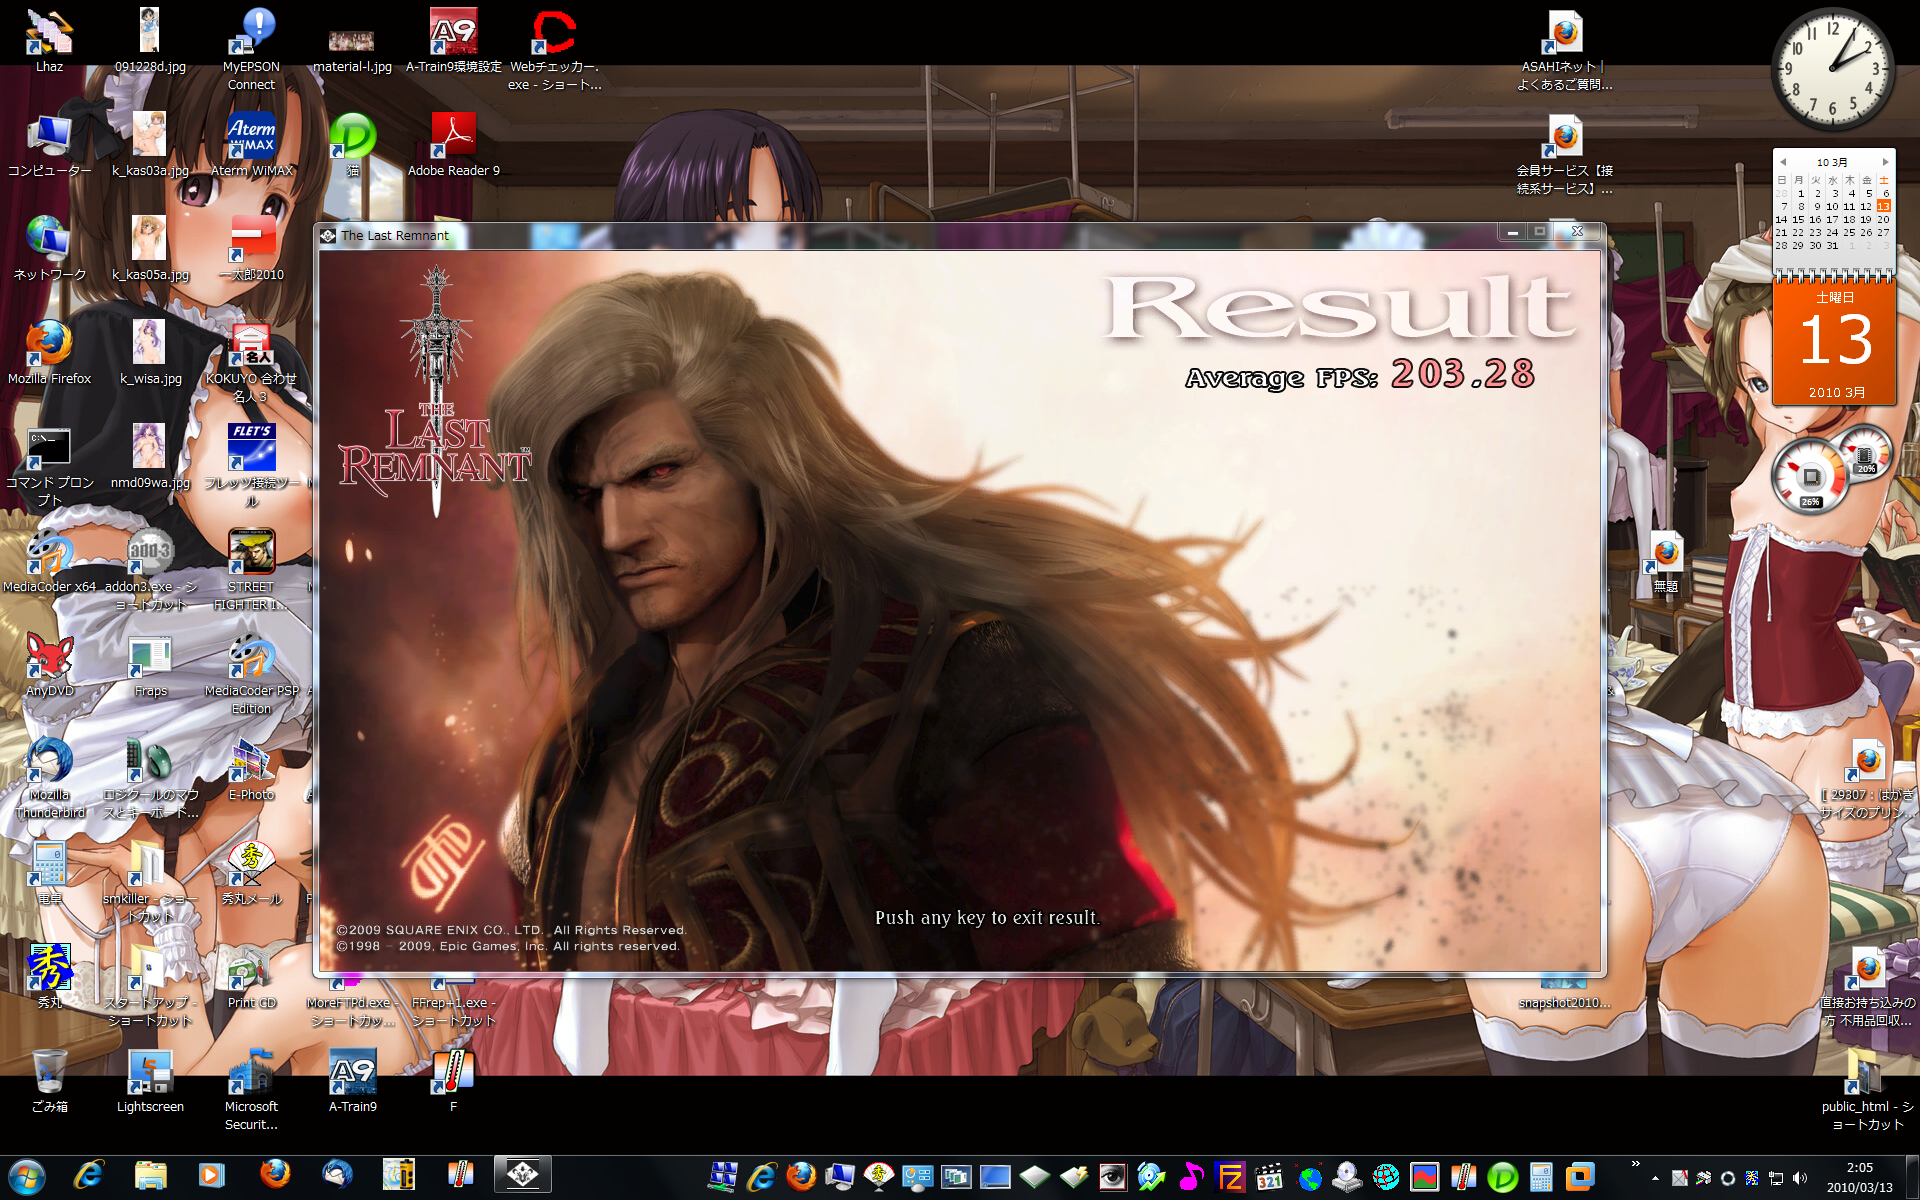Image resolution: width=1920 pixels, height=1200 pixels.
Task: Click the Windows Start button
Action: (x=27, y=1176)
